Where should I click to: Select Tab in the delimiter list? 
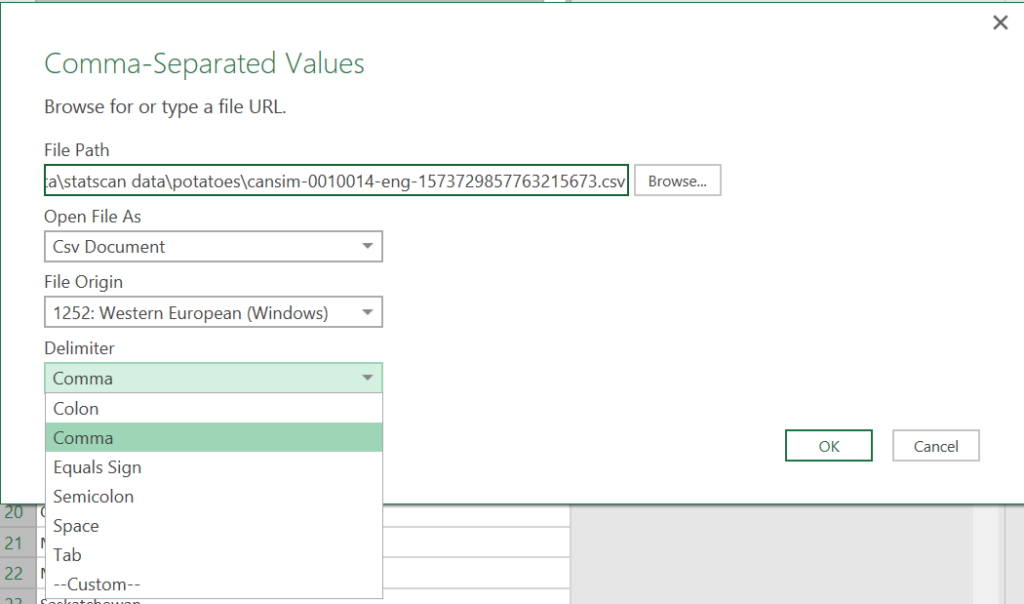(x=213, y=555)
